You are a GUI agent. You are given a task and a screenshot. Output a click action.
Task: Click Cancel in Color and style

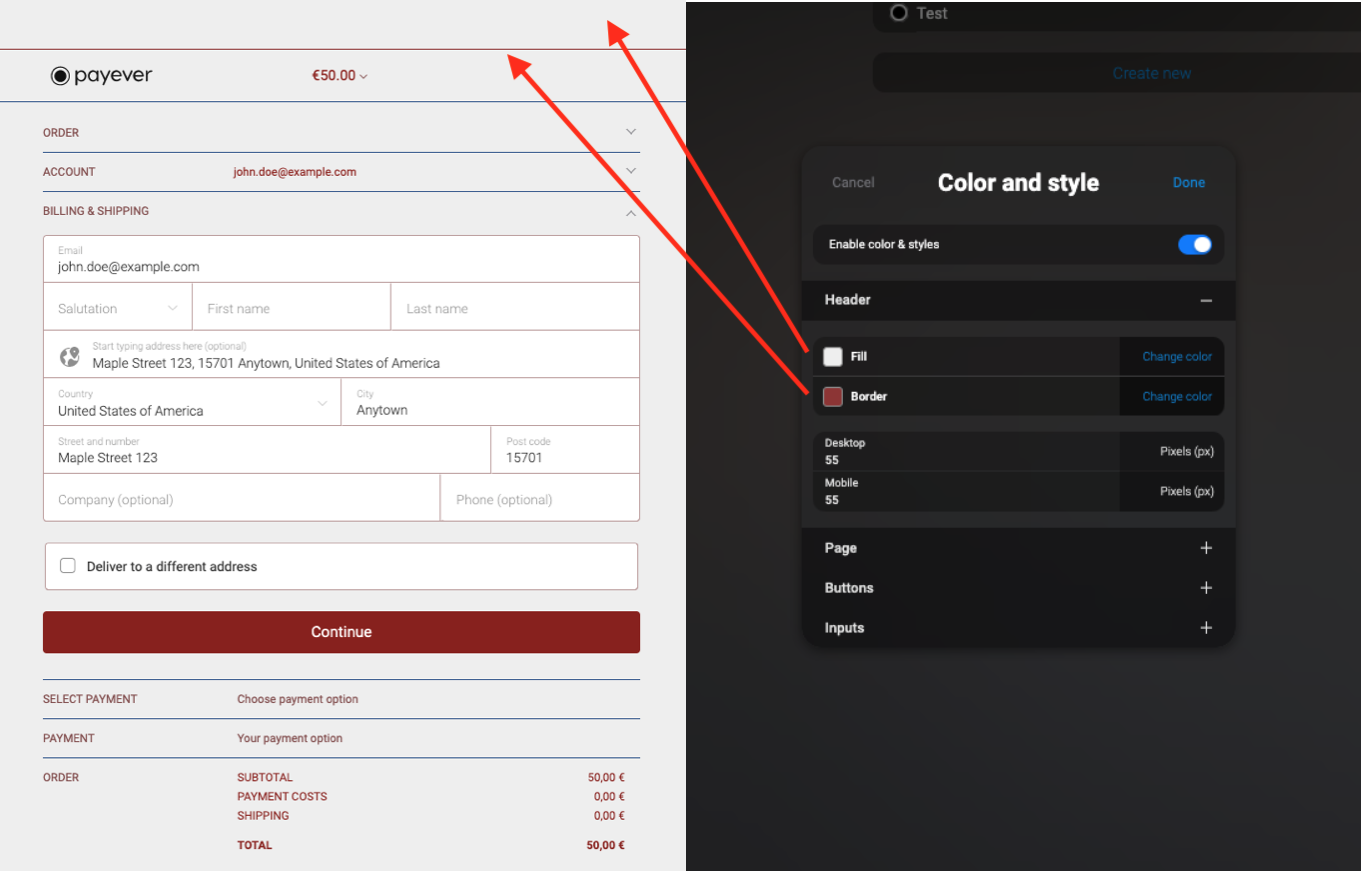[853, 182]
